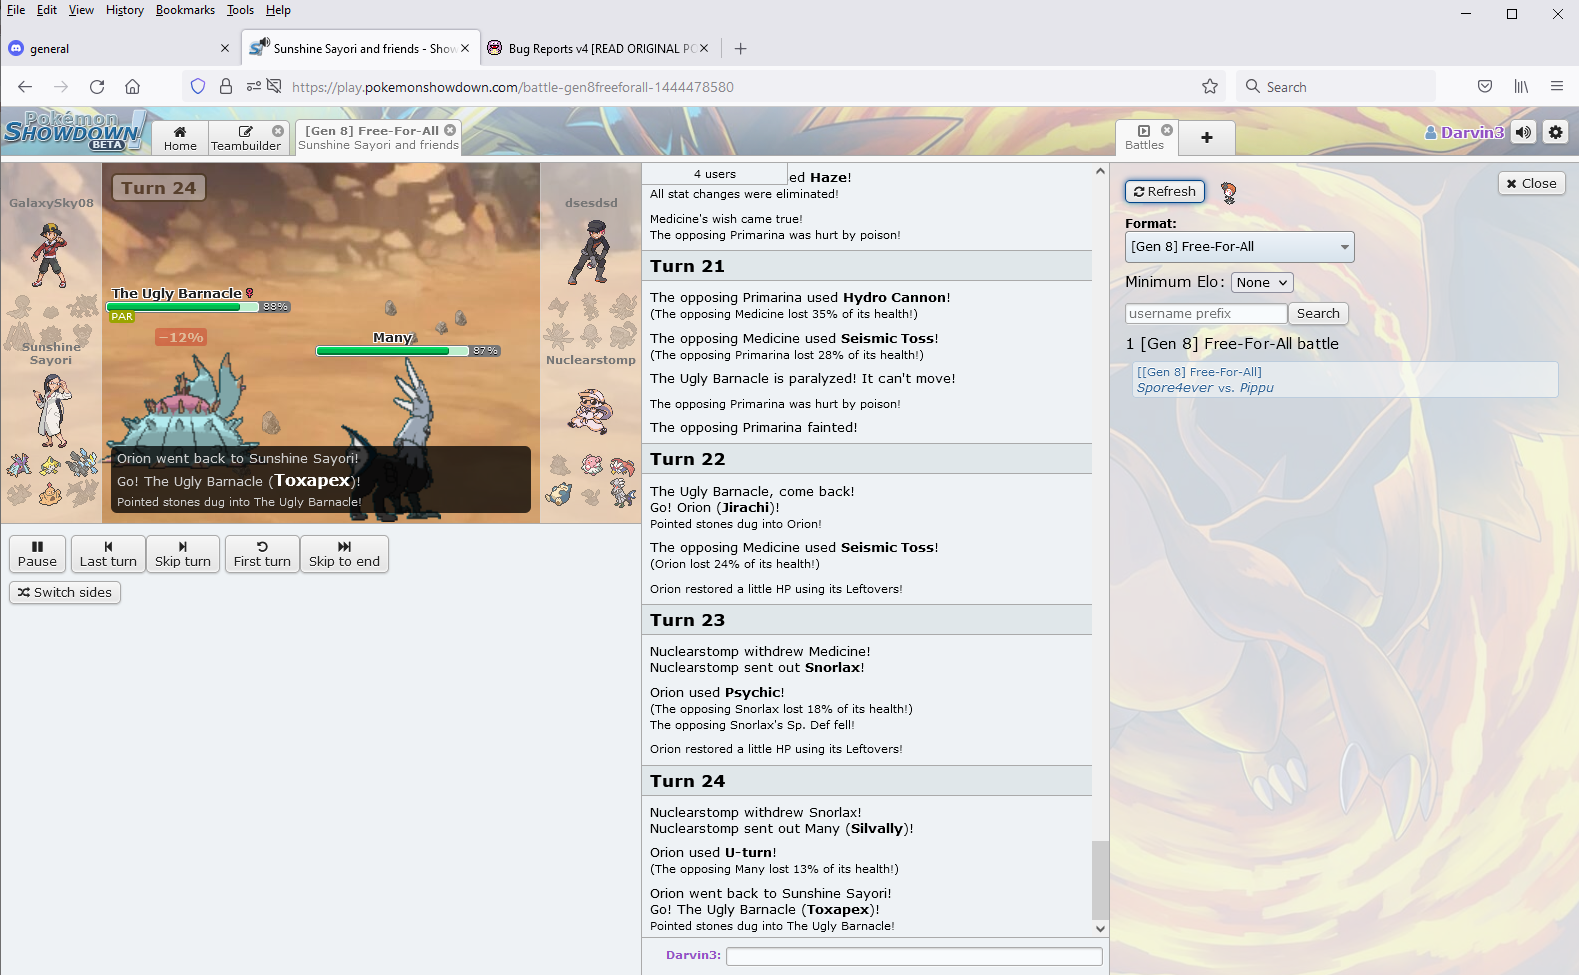Viewport: 1579px width, 975px height.
Task: Click the GalaxySky08 trainer avatar
Action: (50, 255)
